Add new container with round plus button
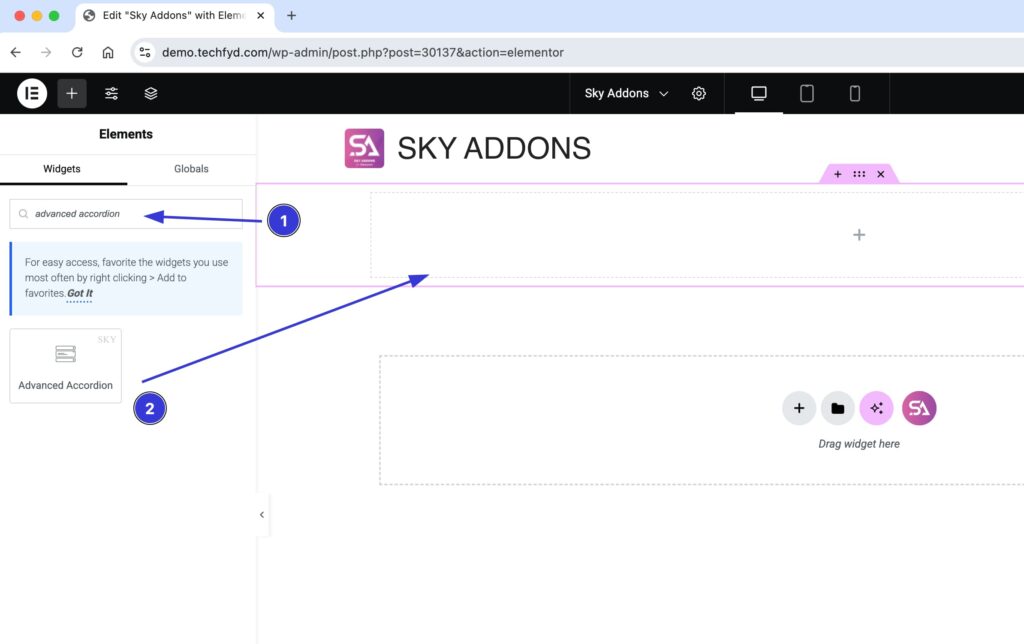The width and height of the screenshot is (1024, 644). 799,408
